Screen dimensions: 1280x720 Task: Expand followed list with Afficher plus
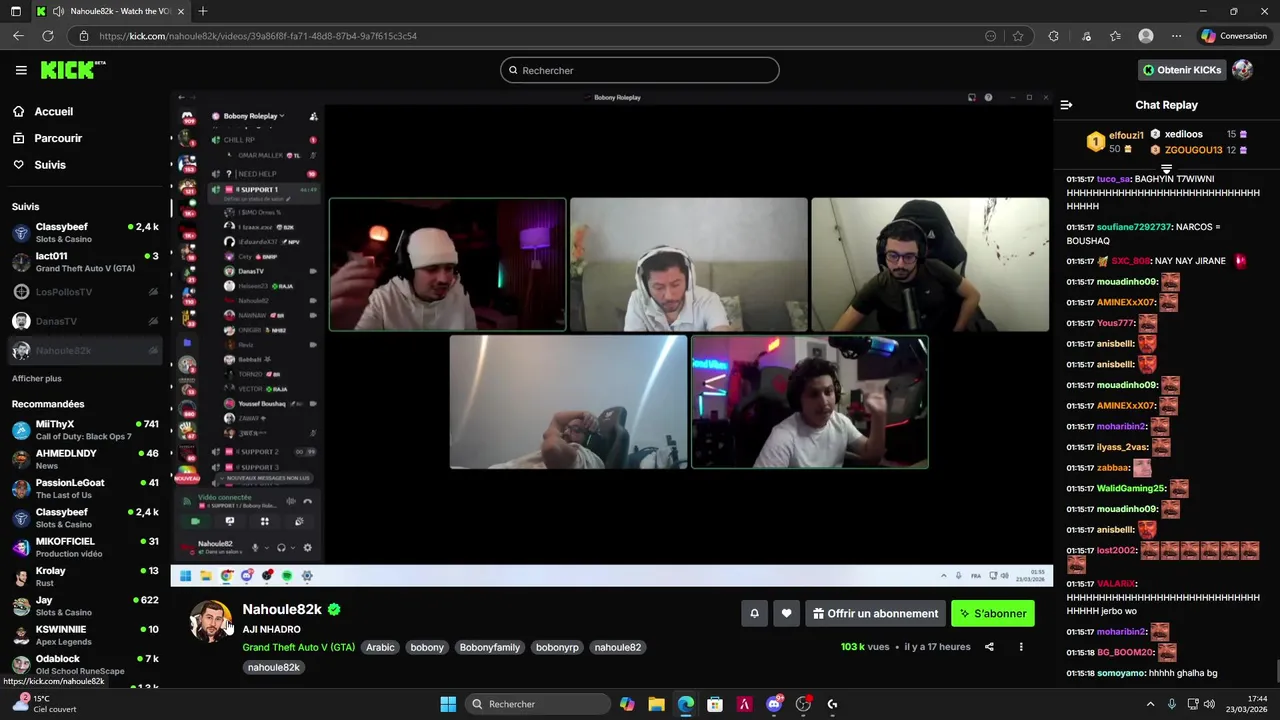(x=37, y=379)
